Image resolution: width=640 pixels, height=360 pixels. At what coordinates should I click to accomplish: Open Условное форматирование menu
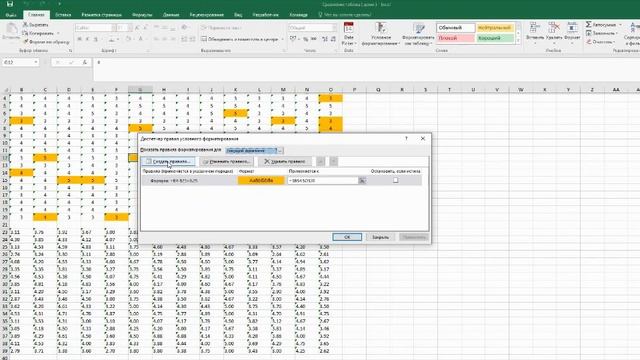381,34
